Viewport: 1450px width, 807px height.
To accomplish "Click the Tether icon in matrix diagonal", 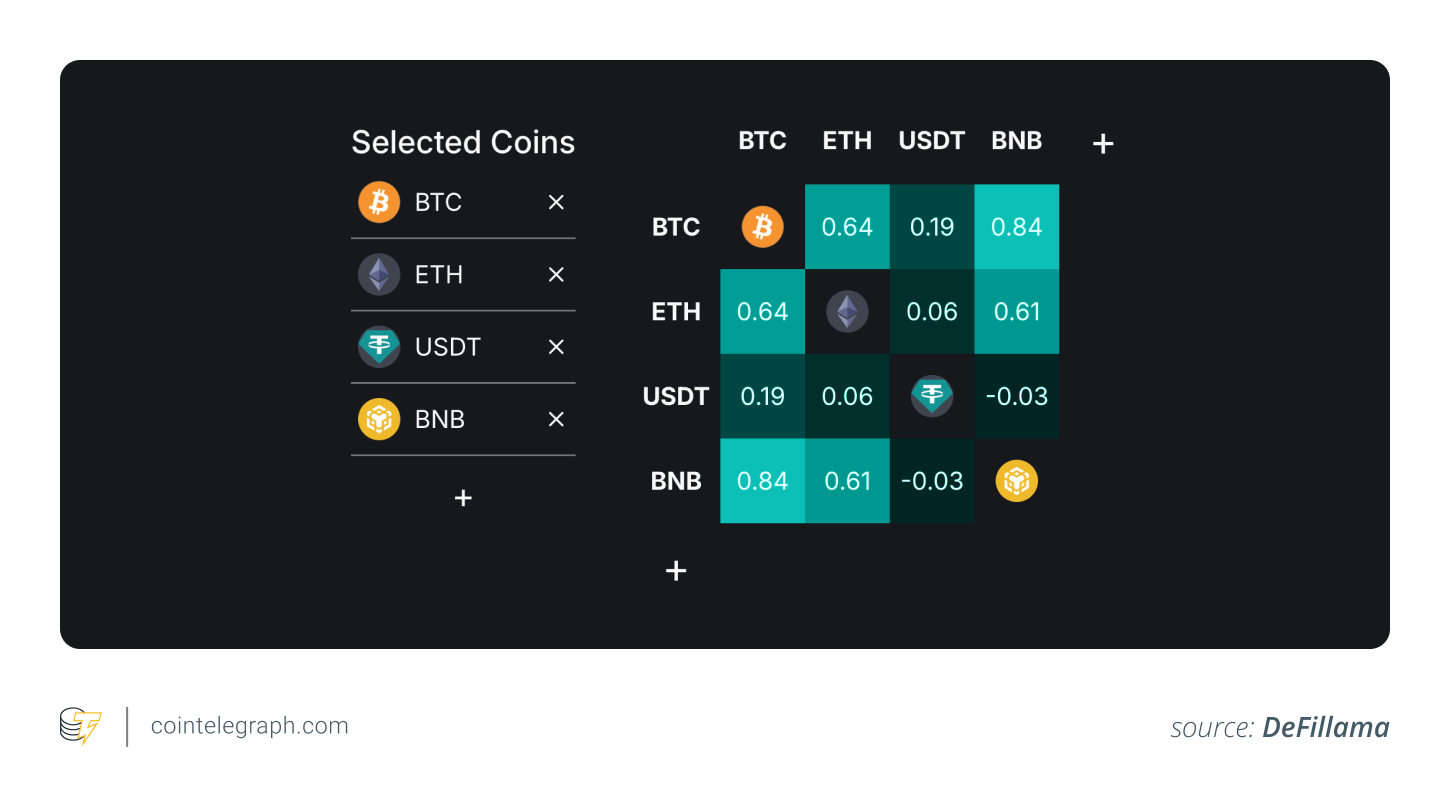I will 932,396.
